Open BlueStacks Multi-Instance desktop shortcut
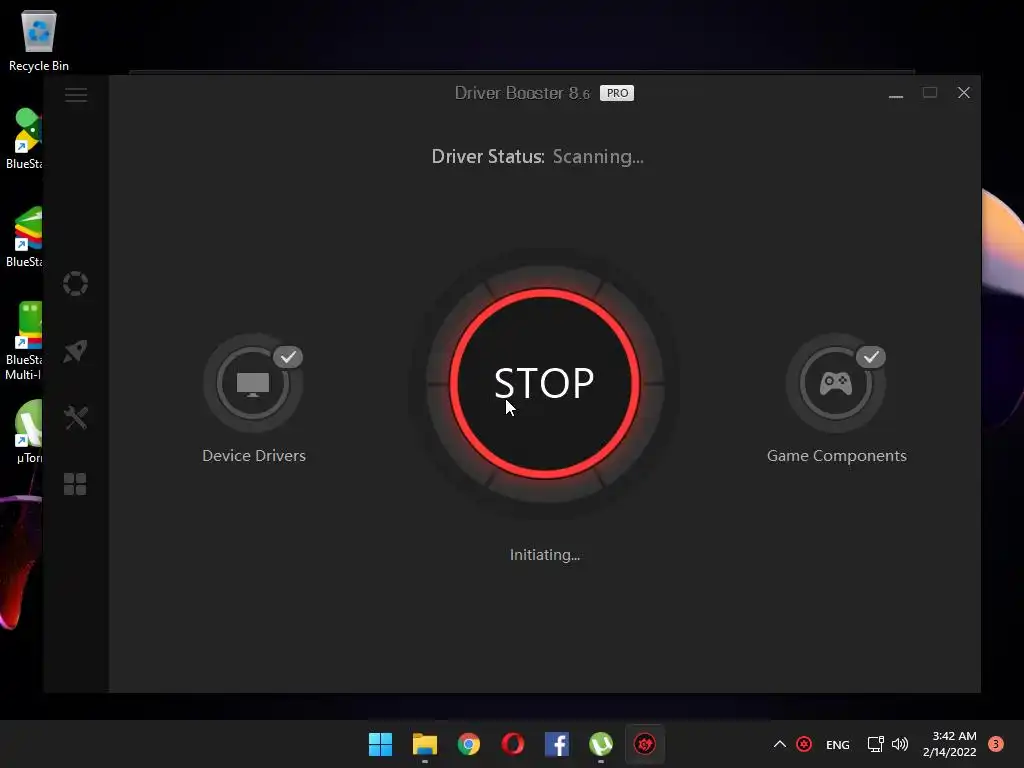The width and height of the screenshot is (1024, 768). 24,341
